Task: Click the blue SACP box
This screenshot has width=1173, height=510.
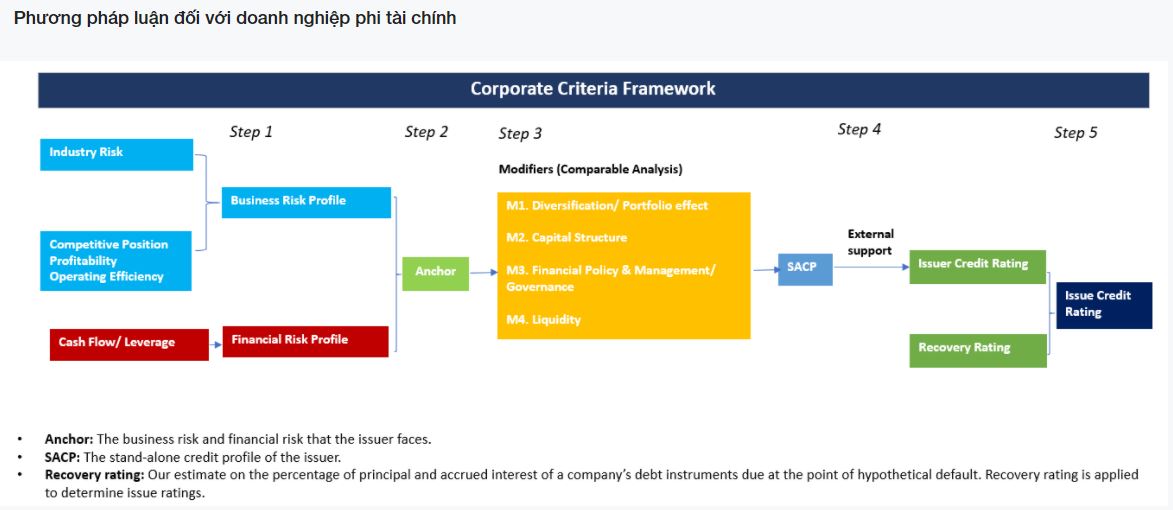Action: (x=804, y=269)
